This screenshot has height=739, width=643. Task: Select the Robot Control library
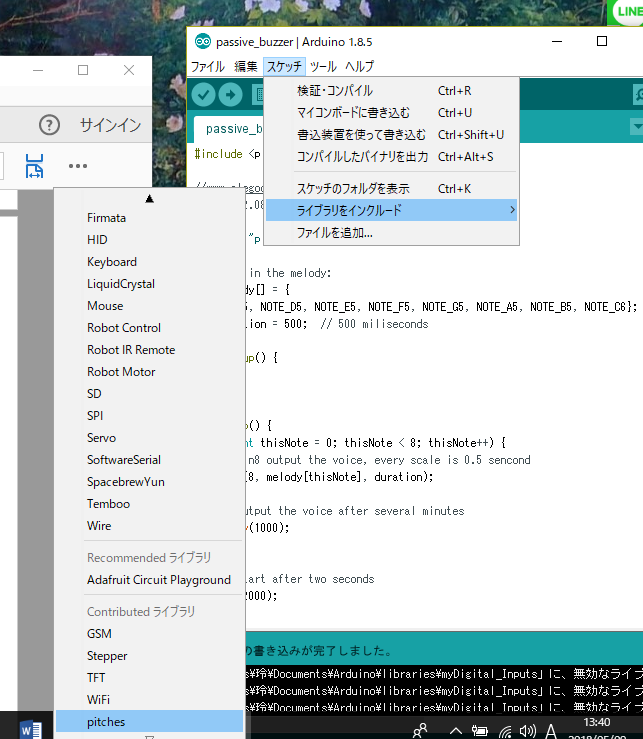[149, 328]
